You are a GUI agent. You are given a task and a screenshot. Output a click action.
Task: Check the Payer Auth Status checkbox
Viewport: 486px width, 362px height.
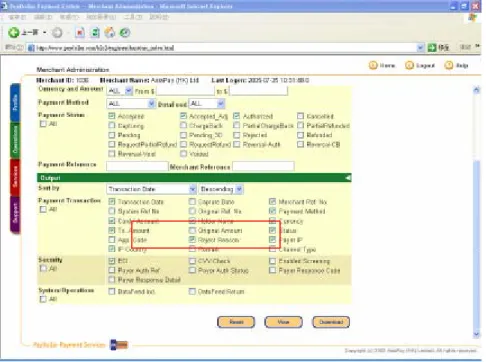192,270
